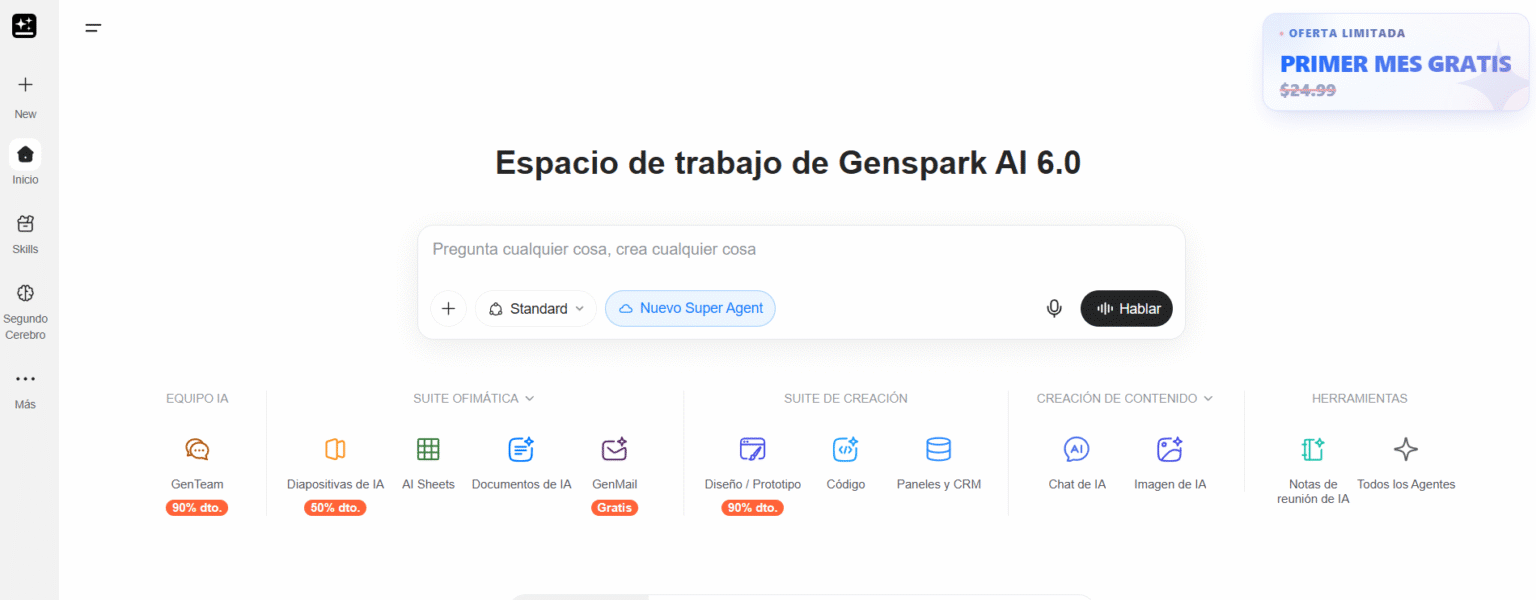Click the microphone icon
The height and width of the screenshot is (600, 1536).
[x=1054, y=308]
